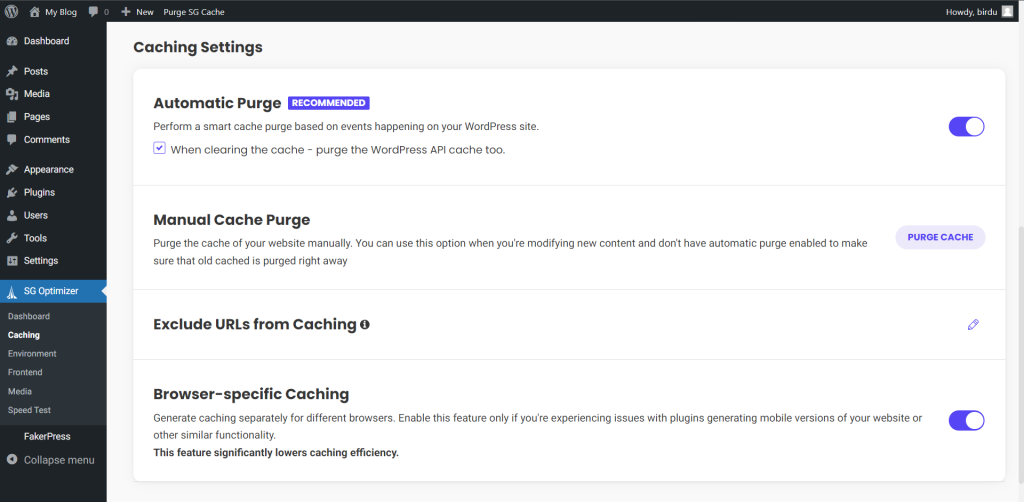The image size is (1024, 502).
Task: Click the Appearance paintbrush icon
Action: pos(12,170)
